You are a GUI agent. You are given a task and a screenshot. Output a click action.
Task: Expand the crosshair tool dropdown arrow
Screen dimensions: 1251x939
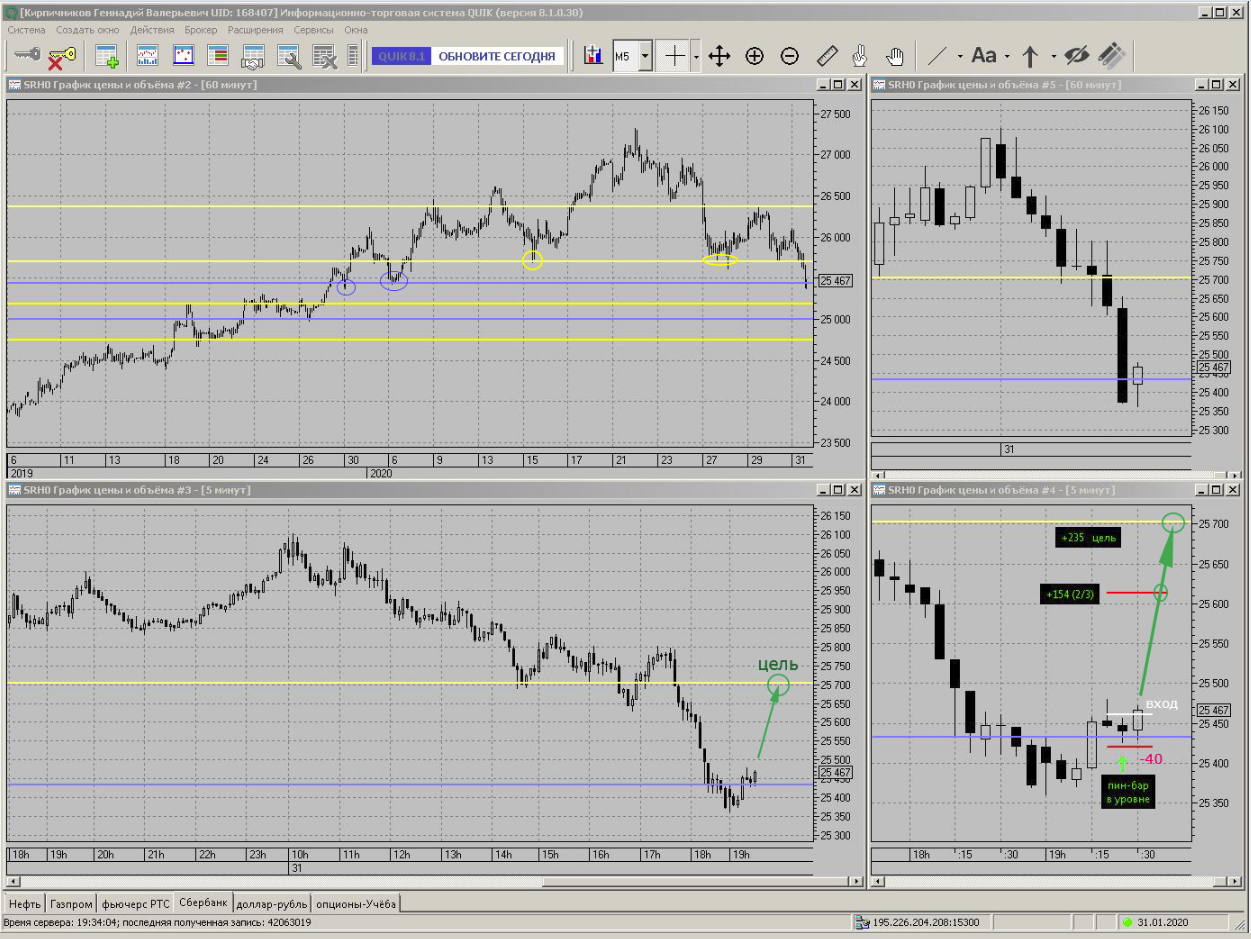(x=697, y=56)
